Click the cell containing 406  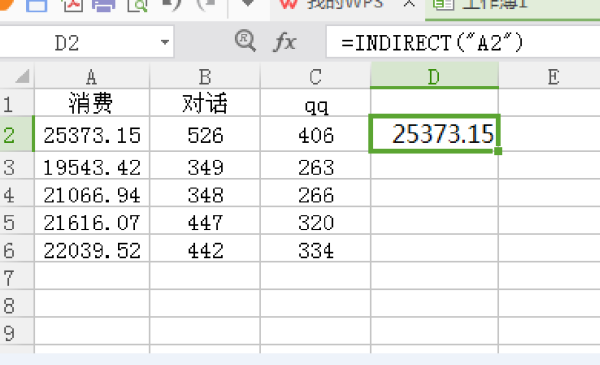(315, 135)
